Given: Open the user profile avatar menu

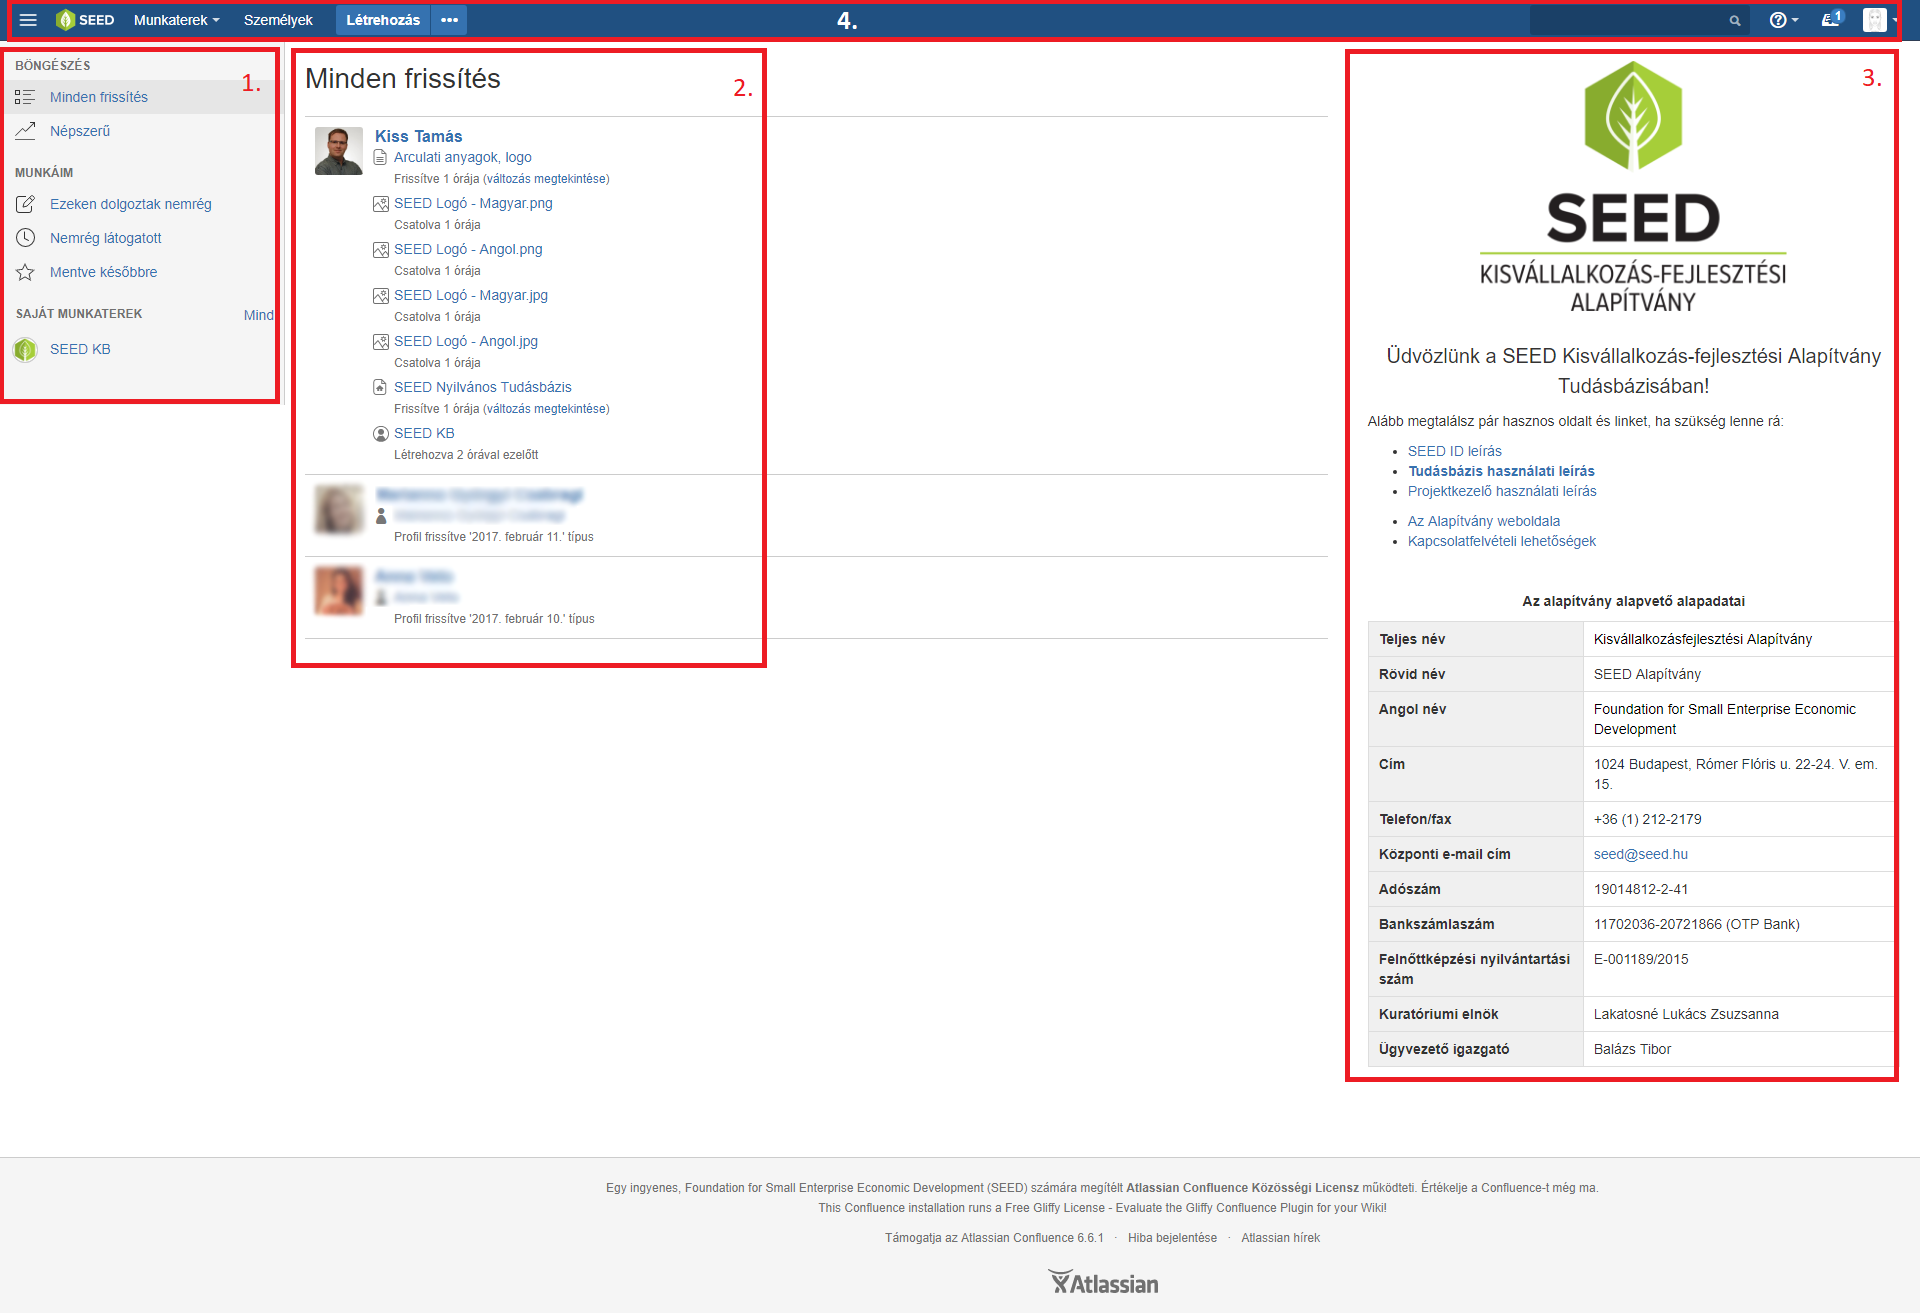Looking at the screenshot, I should pos(1877,20).
